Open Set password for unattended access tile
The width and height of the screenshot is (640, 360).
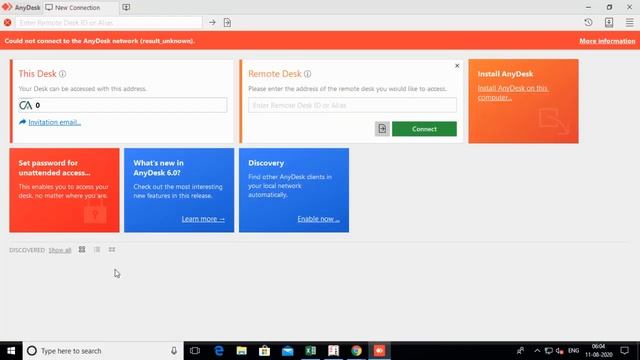point(64,190)
